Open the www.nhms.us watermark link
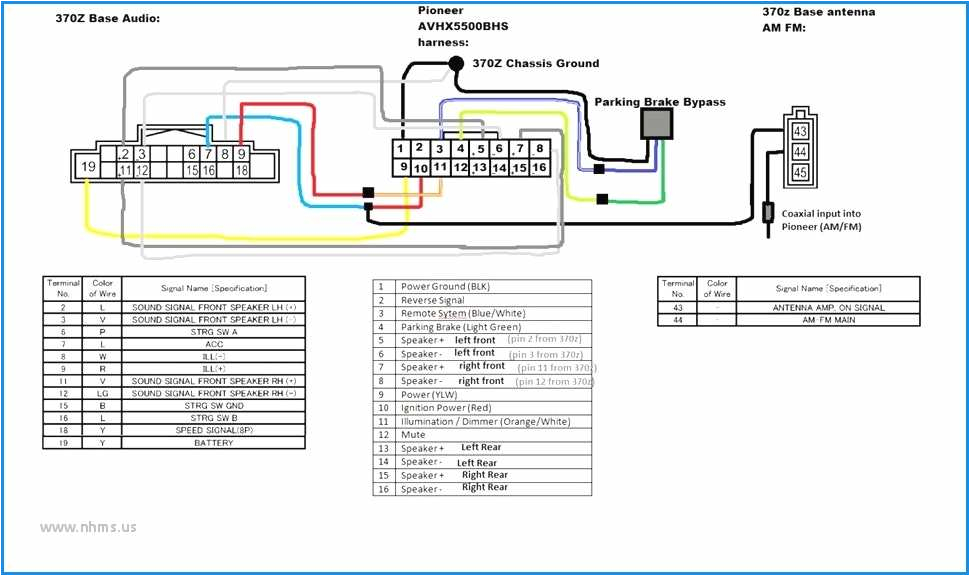Screen dimensions: 970x576 [88, 526]
